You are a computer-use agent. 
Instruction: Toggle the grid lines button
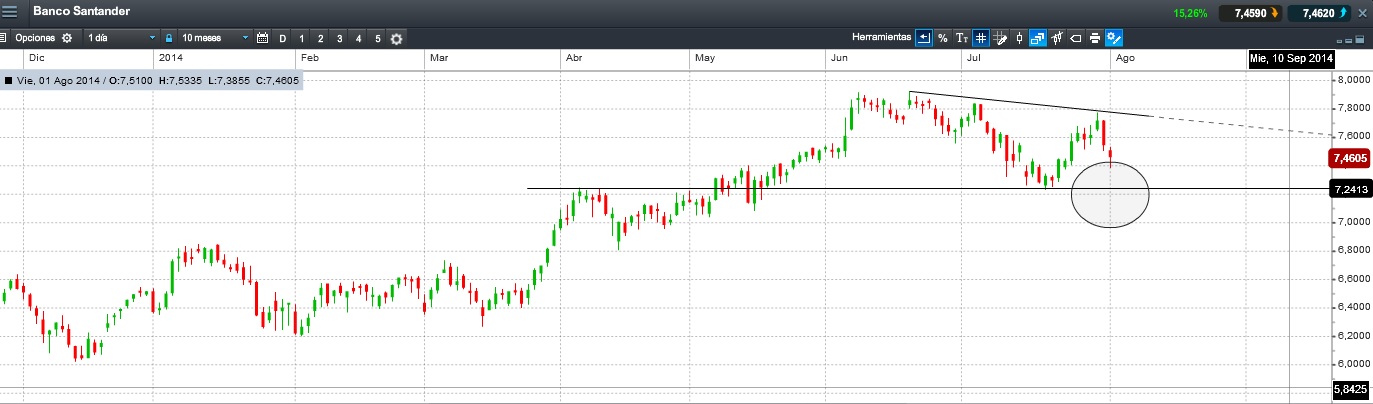[981, 38]
